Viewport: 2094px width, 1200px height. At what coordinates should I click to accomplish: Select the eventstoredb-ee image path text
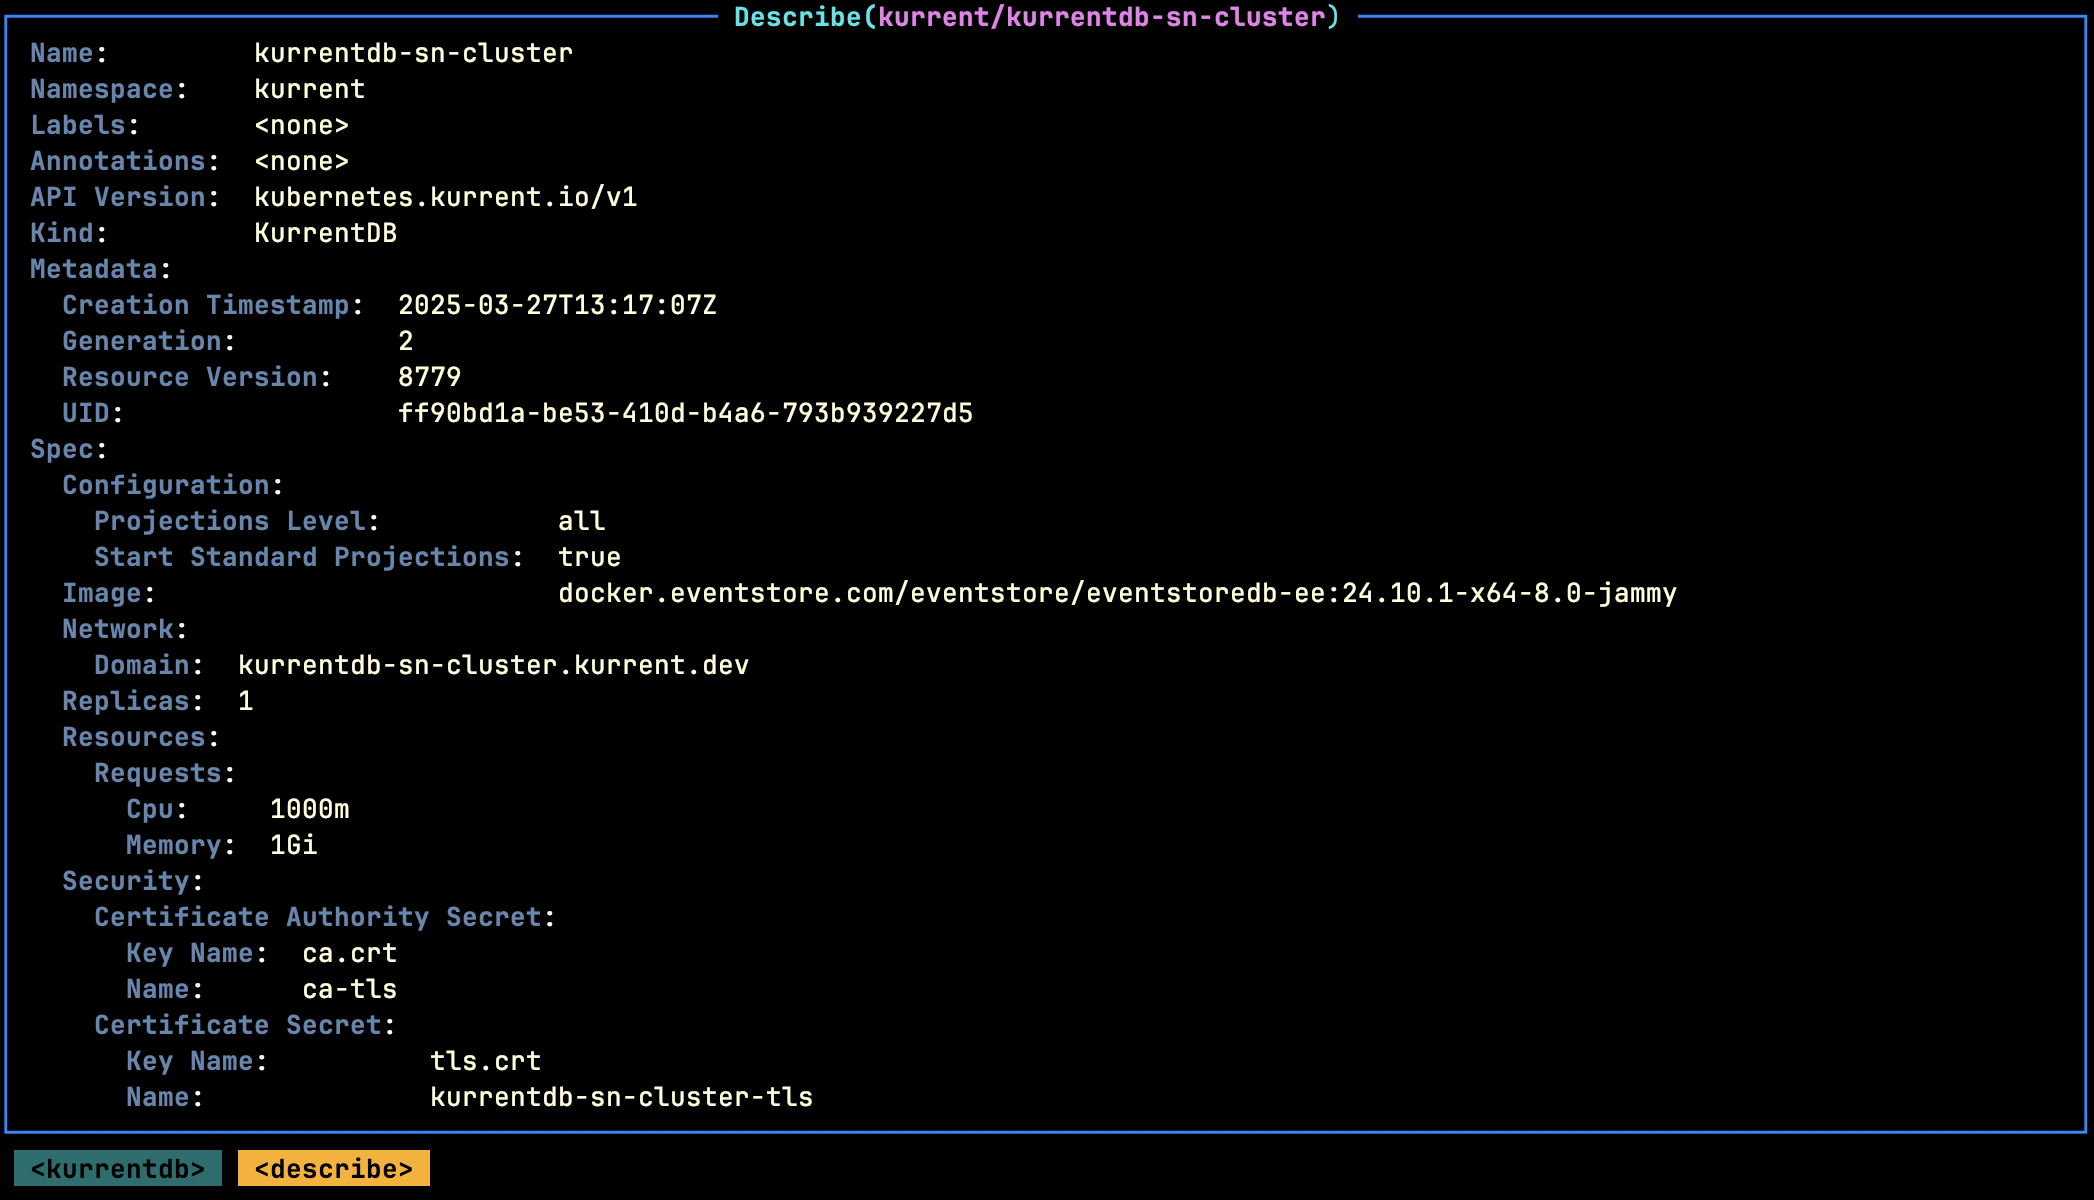coord(1118,592)
